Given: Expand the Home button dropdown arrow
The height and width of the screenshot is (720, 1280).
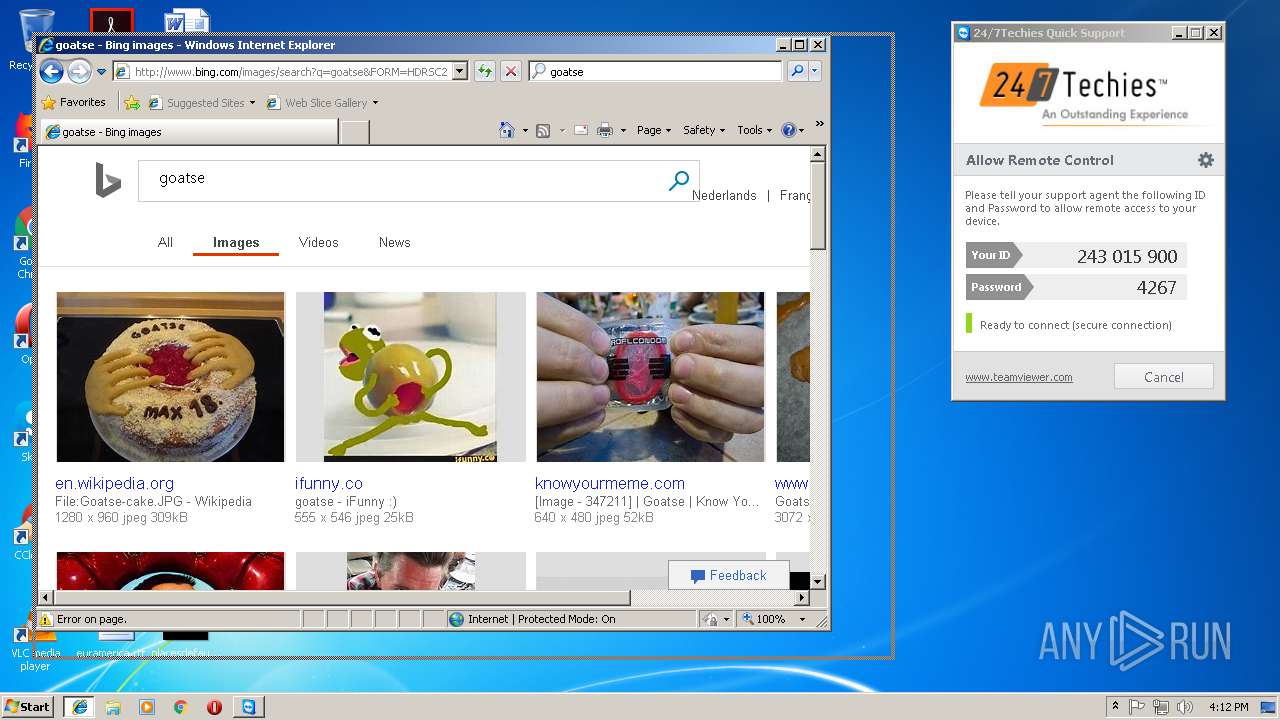Looking at the screenshot, I should point(525,131).
